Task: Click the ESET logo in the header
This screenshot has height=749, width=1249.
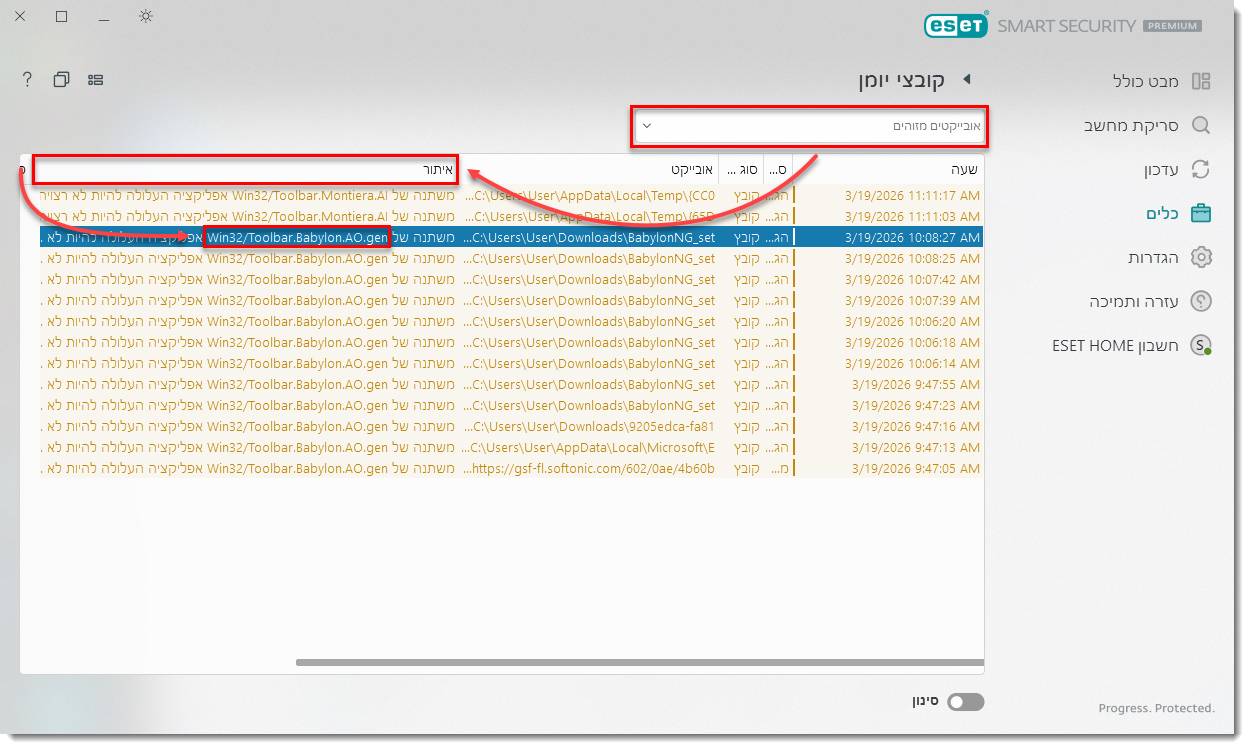Action: tap(957, 25)
